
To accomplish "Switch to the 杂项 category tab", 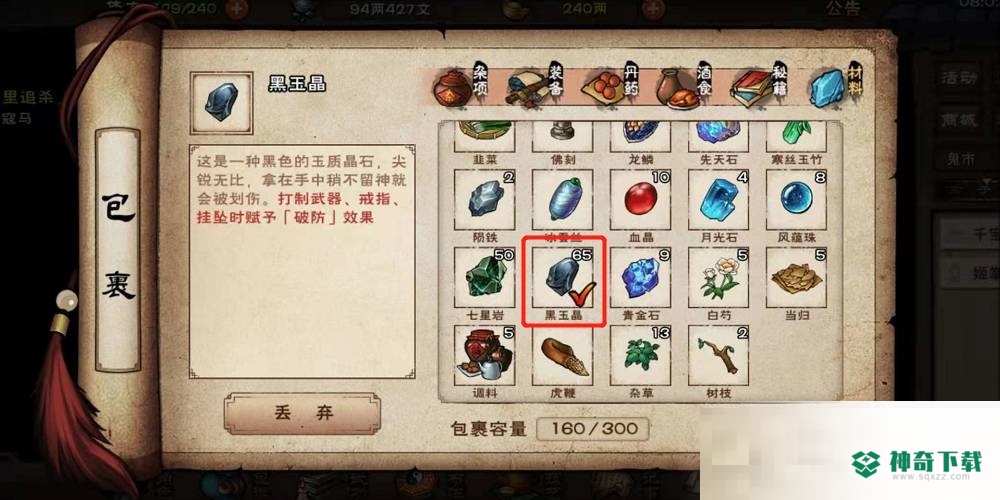I will [461, 85].
